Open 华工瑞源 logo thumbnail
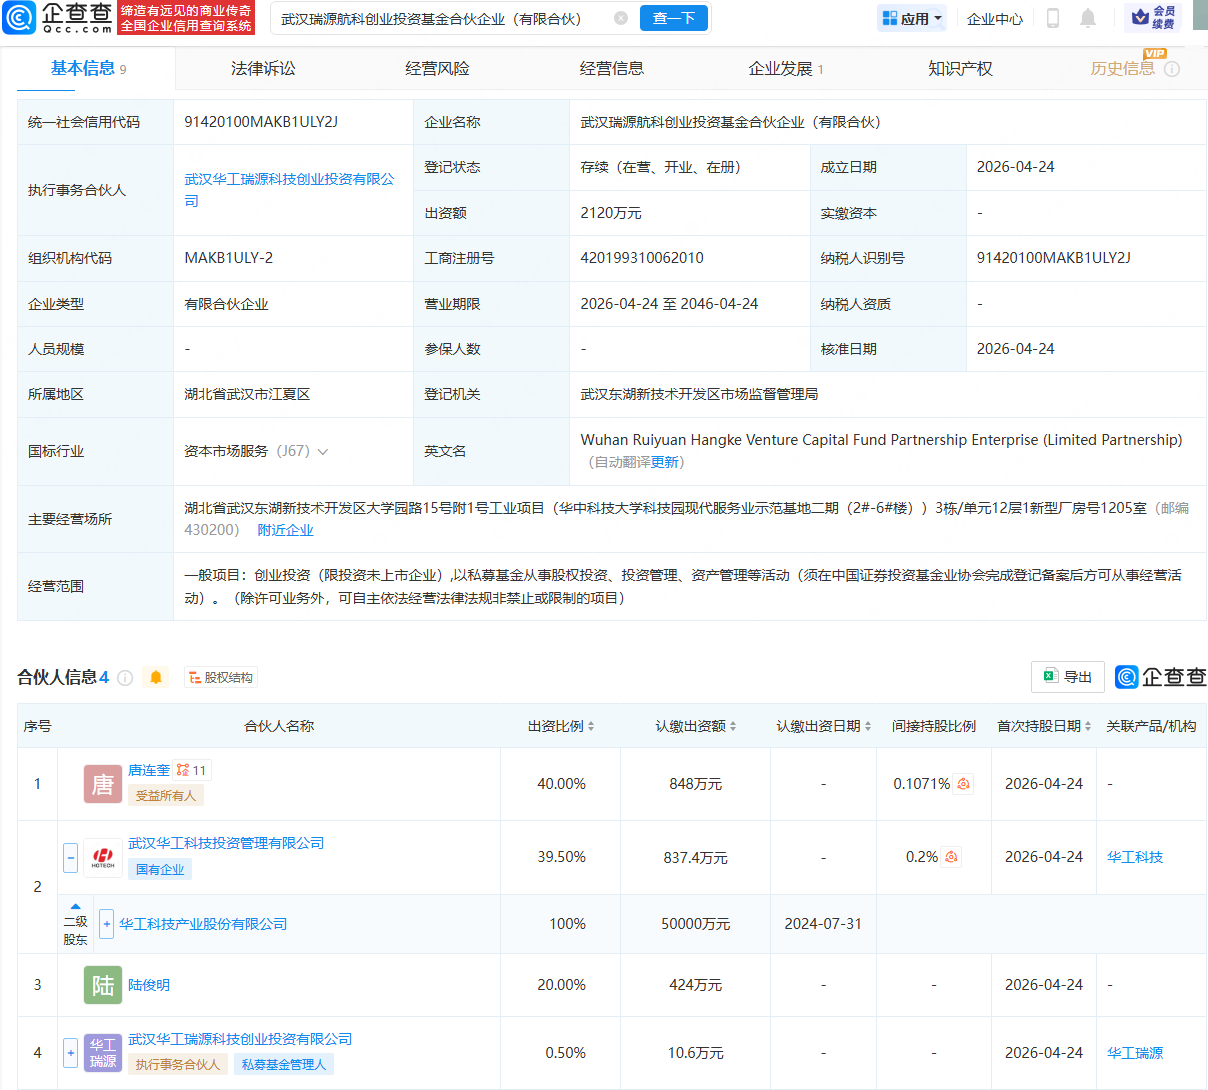1208x1090 pixels. tap(103, 1053)
